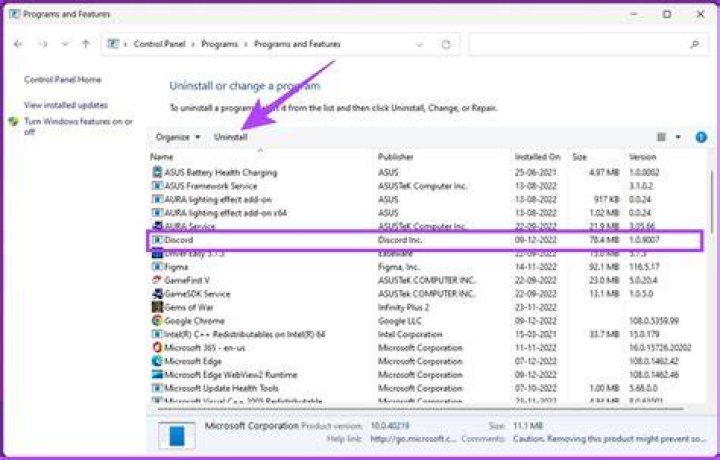Click Microsoft Update Health Tools icon

click(x=157, y=388)
